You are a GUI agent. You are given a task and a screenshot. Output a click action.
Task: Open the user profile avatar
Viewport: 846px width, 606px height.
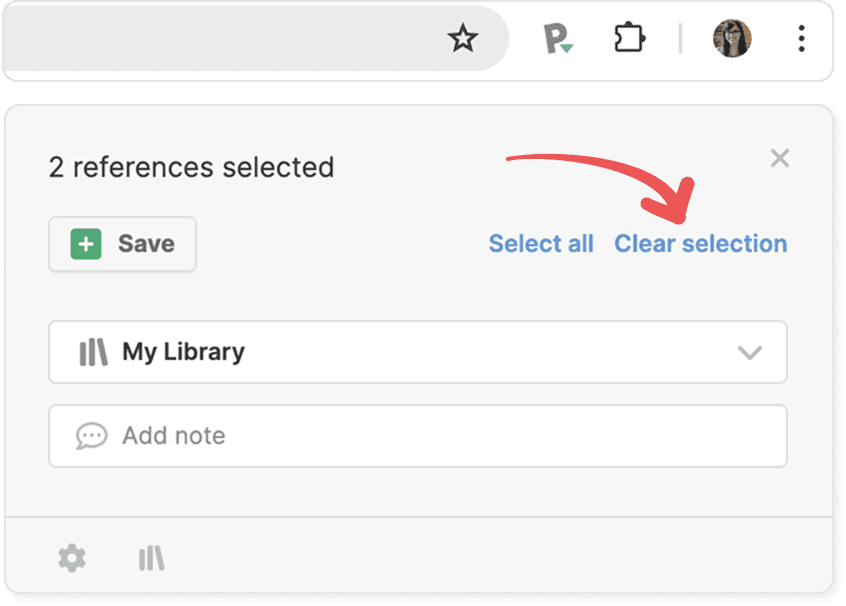point(731,39)
